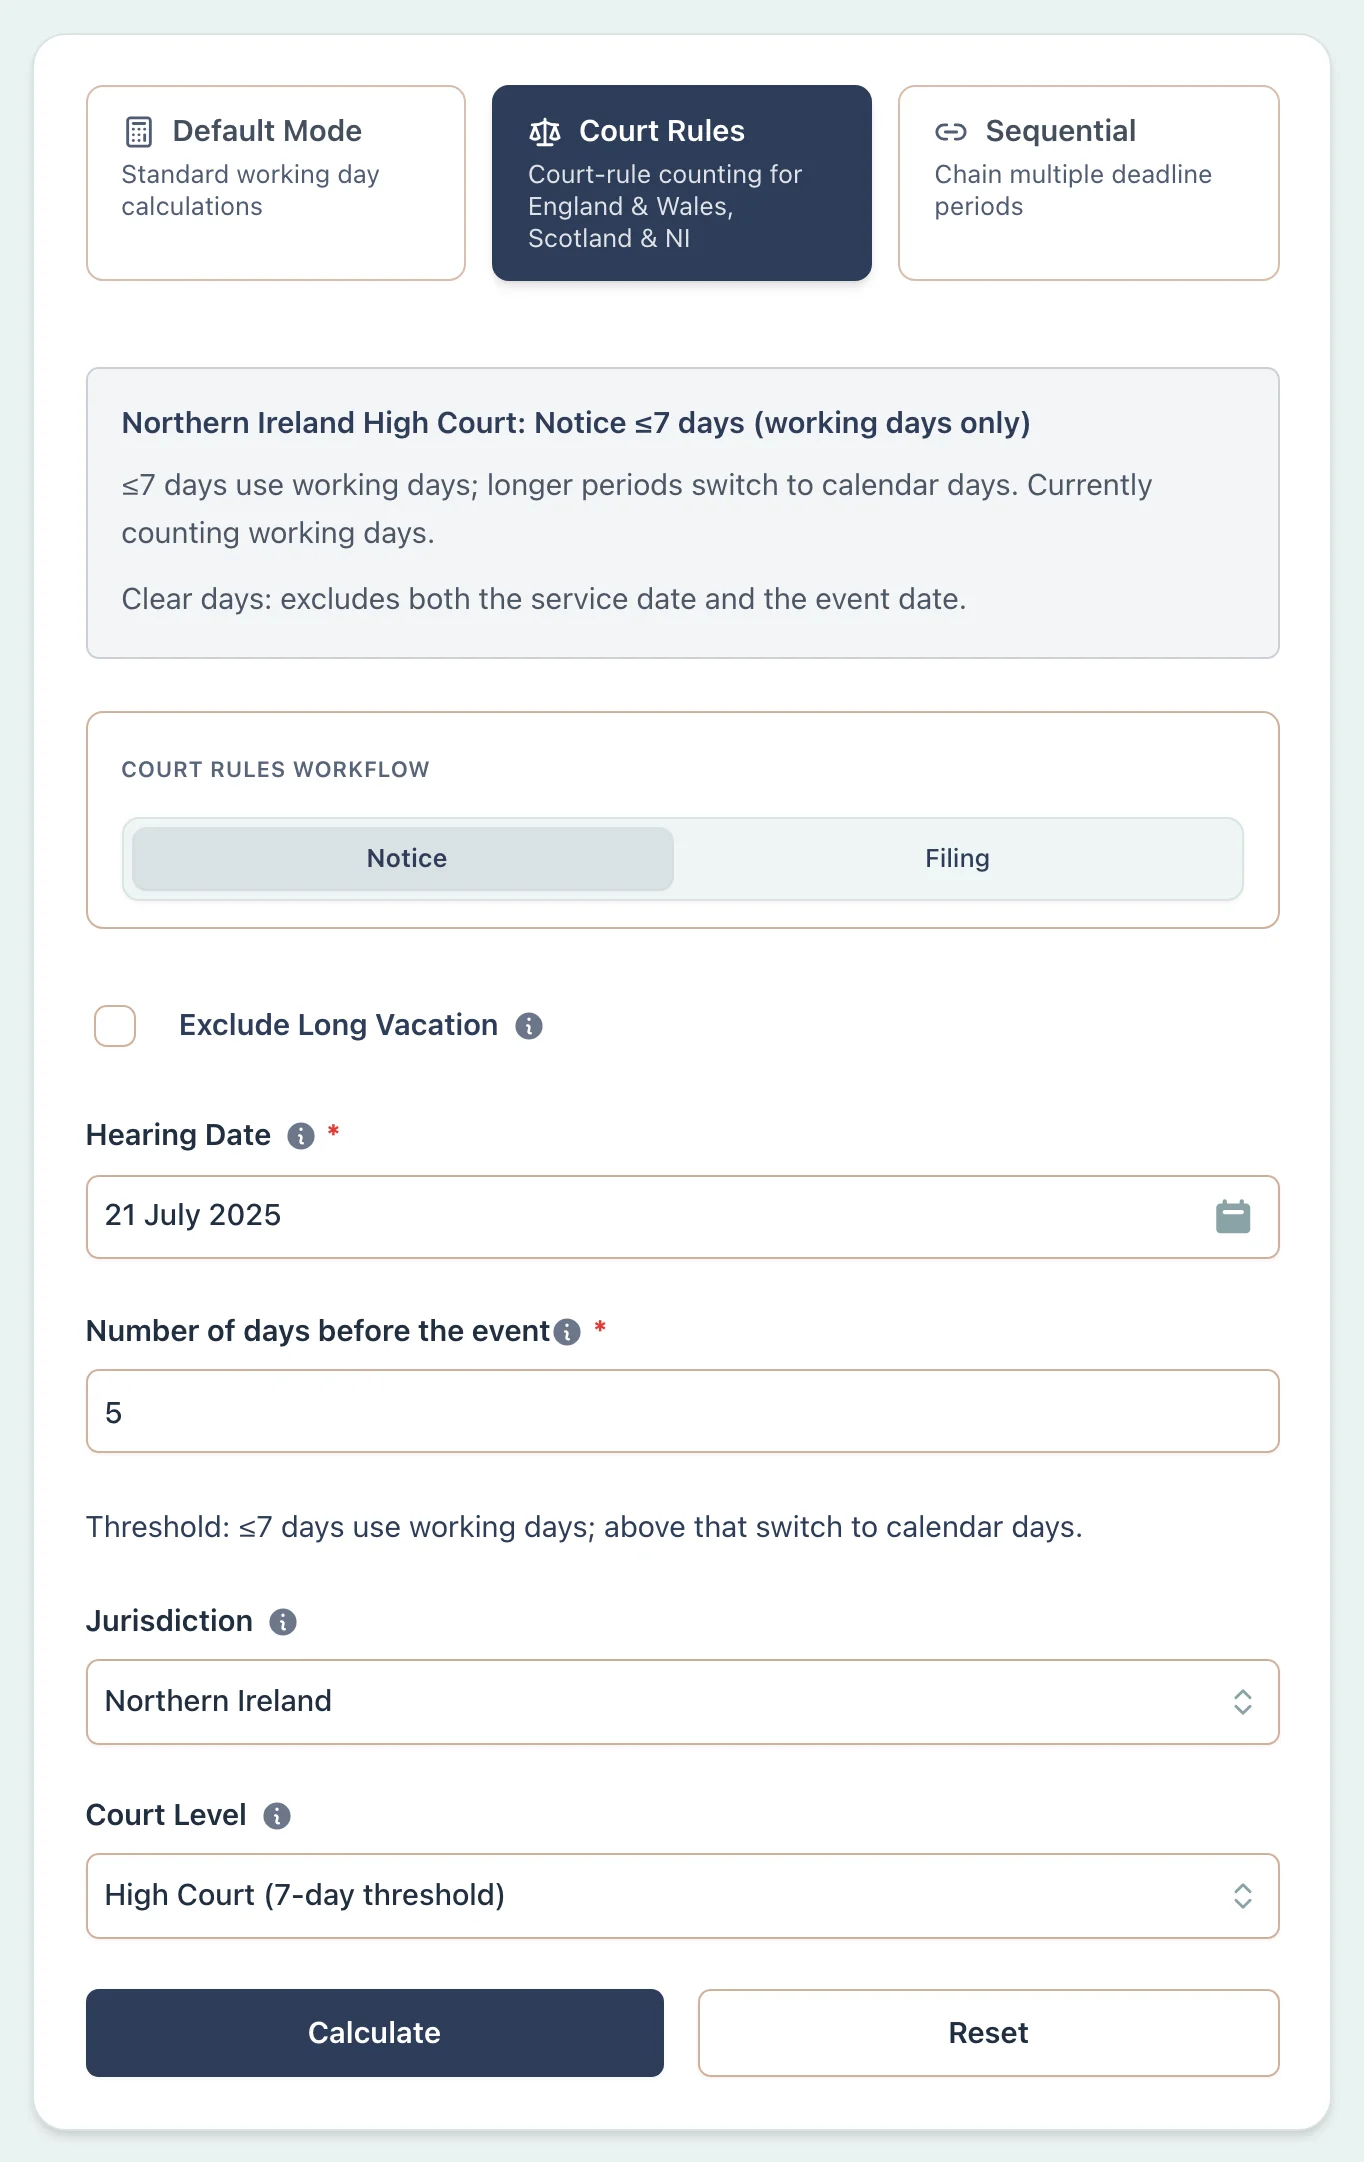Open the Court Level dropdown

point(683,1895)
